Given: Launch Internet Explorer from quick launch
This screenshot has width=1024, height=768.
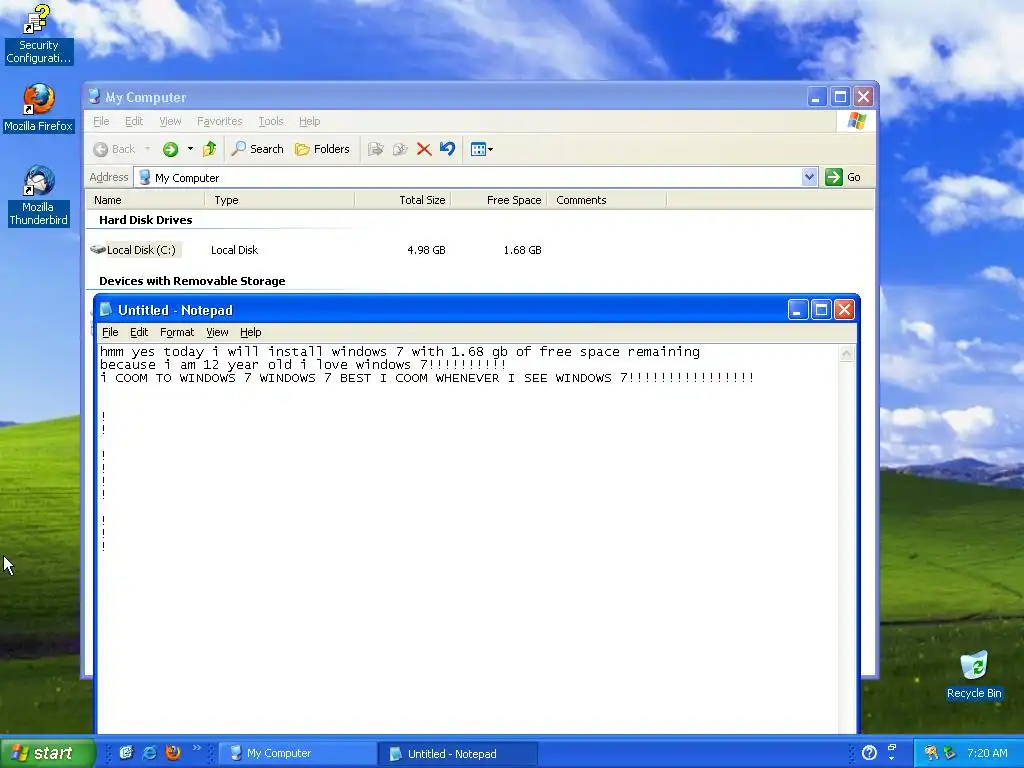Looking at the screenshot, I should (x=150, y=753).
